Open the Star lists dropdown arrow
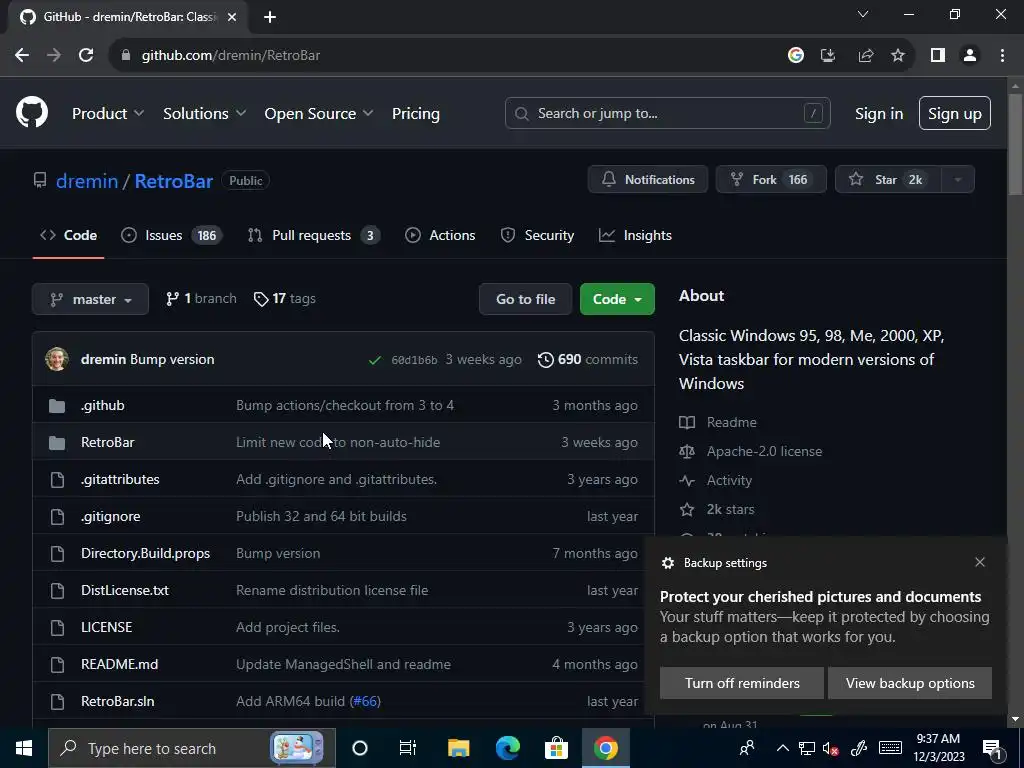Viewport: 1024px width, 768px height. pos(958,180)
